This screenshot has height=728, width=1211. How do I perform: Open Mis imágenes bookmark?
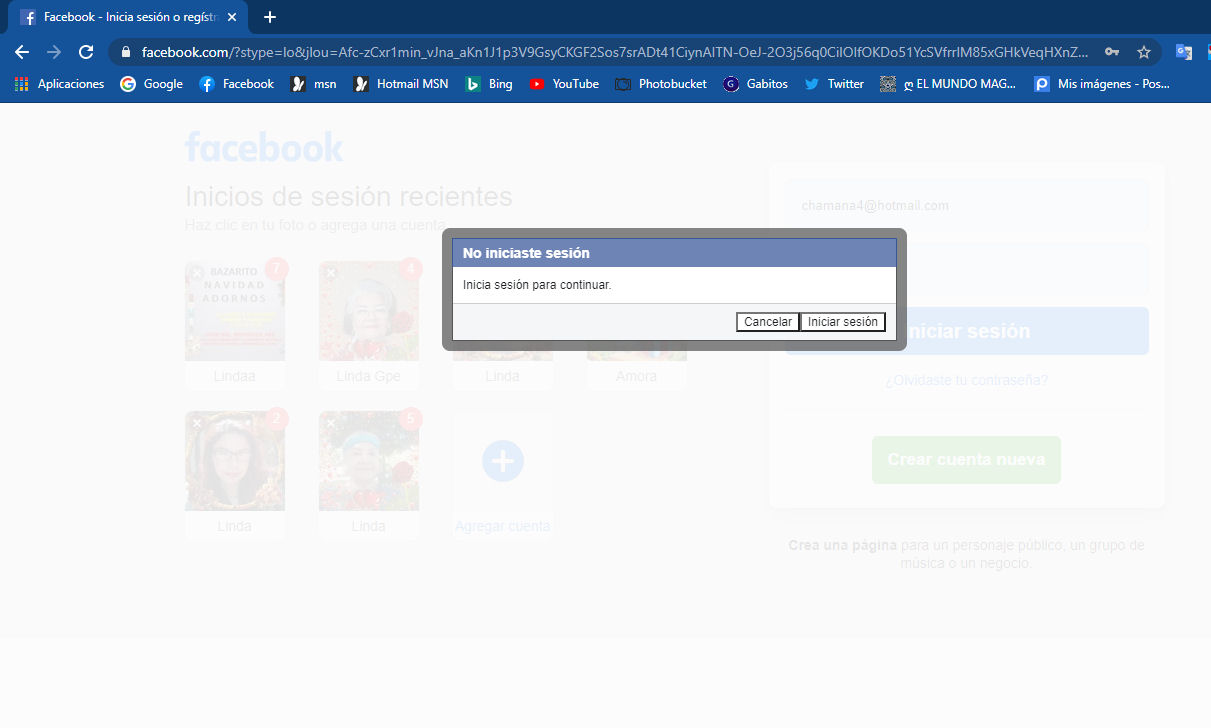coord(1102,84)
